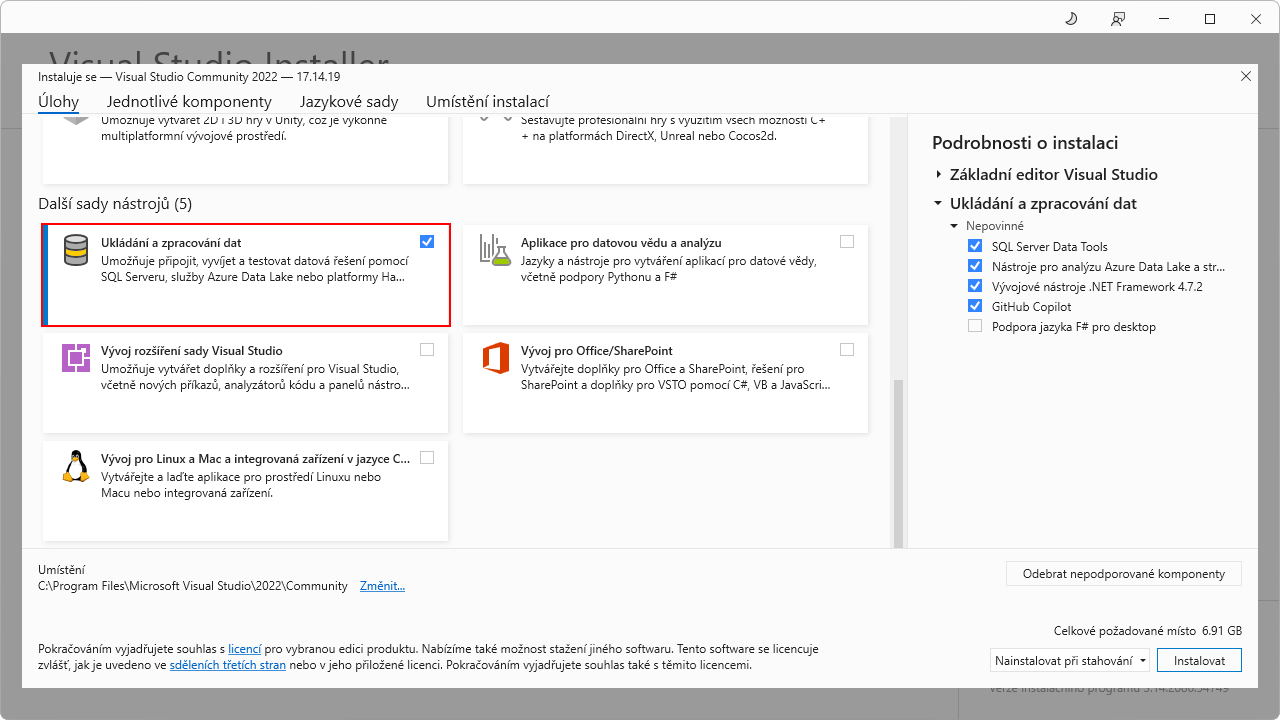Expand Základní editor Visual Studio details
1280x720 pixels.
(938, 173)
